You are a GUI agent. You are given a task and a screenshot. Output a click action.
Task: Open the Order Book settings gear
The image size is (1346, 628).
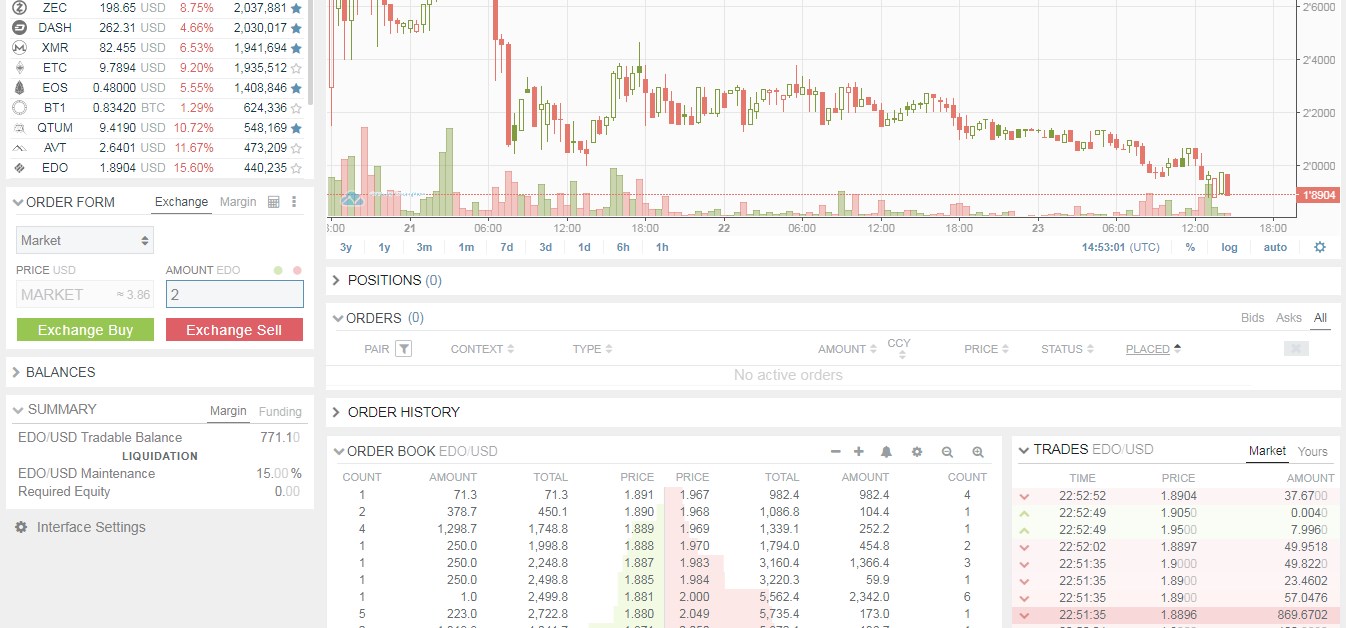point(917,451)
